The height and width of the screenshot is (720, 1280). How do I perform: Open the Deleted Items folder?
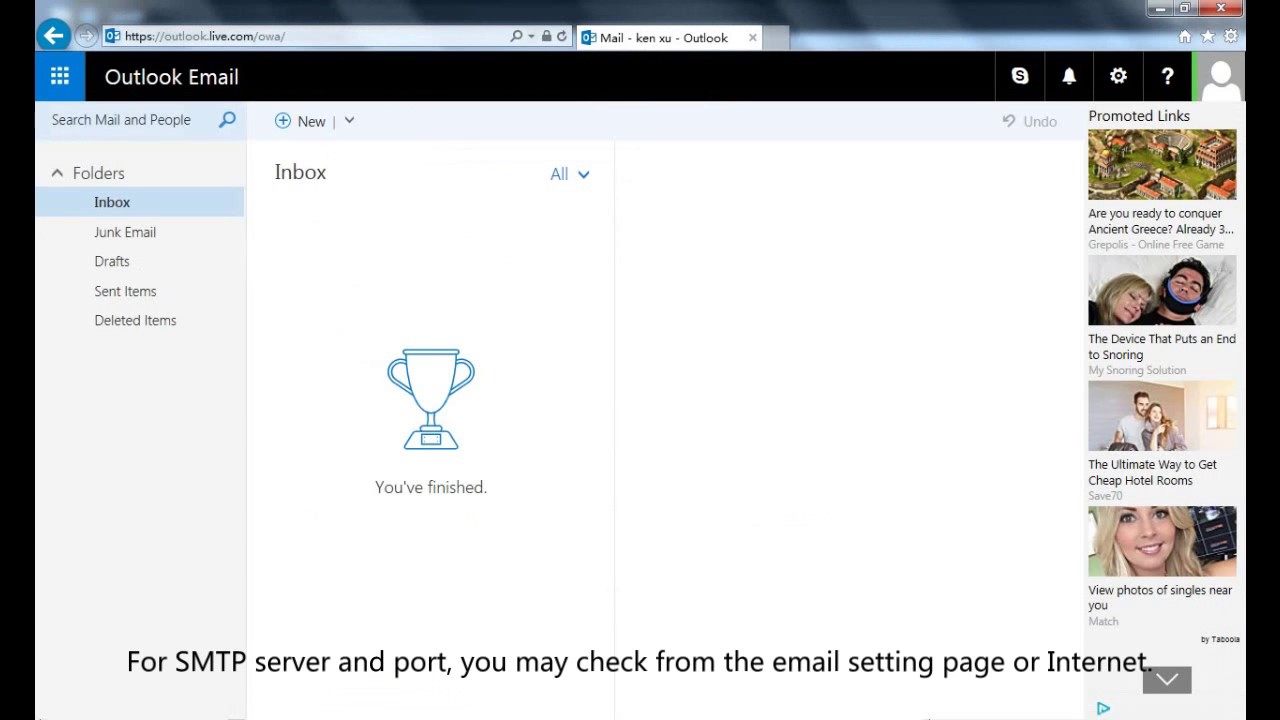coord(135,320)
